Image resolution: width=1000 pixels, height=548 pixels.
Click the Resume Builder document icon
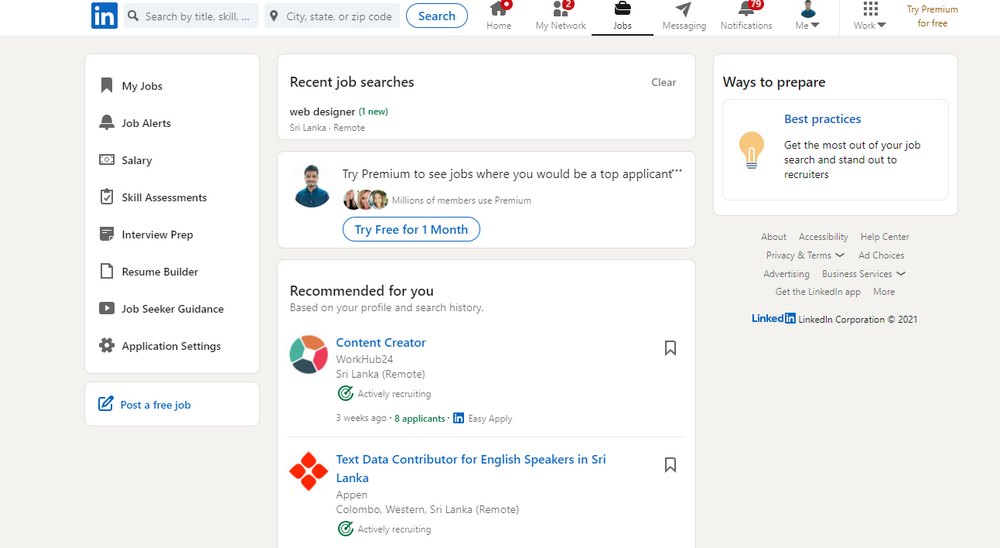107,271
